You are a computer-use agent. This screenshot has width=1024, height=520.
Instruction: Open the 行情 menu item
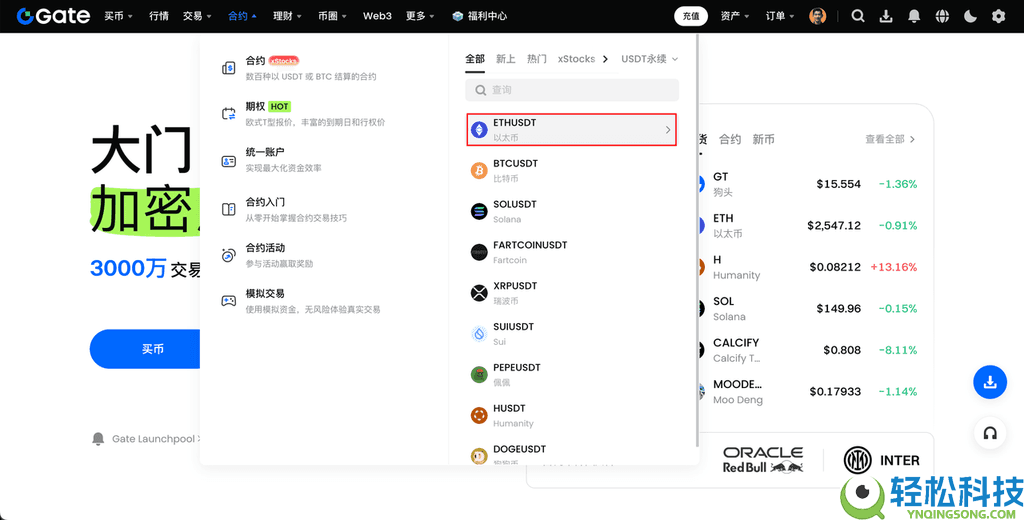pos(159,16)
